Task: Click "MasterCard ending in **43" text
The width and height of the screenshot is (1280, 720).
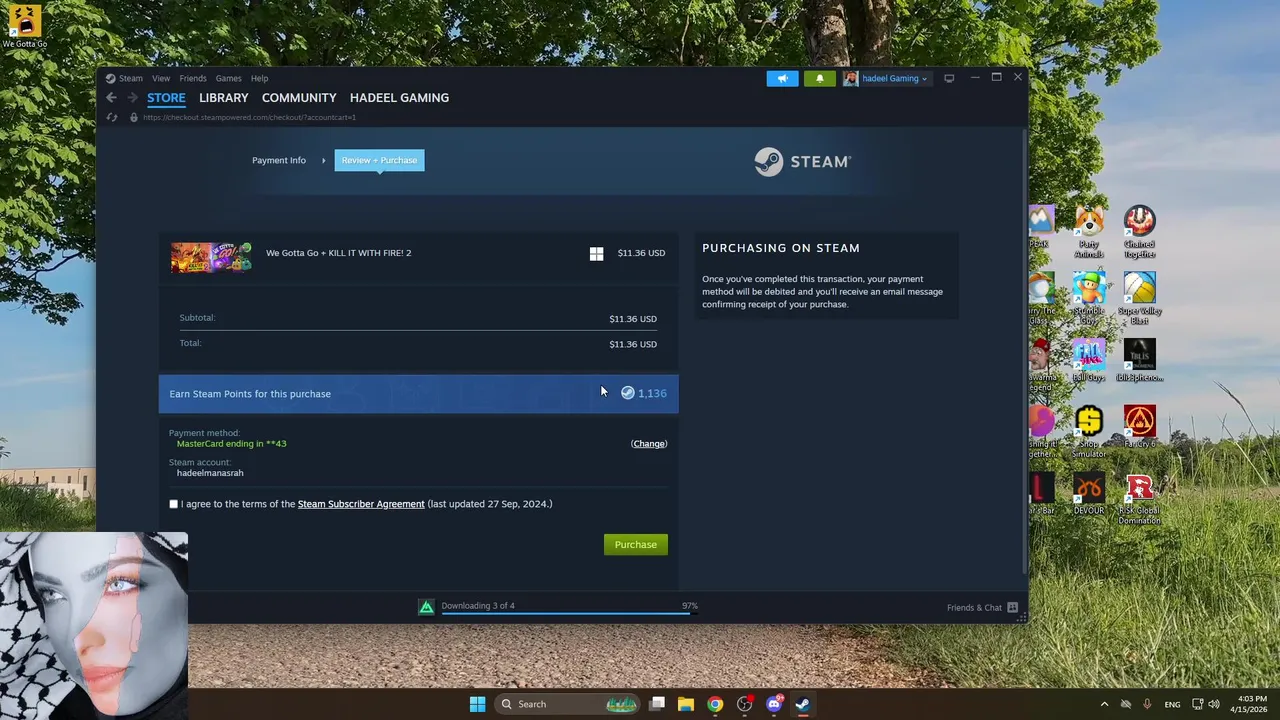Action: point(231,444)
